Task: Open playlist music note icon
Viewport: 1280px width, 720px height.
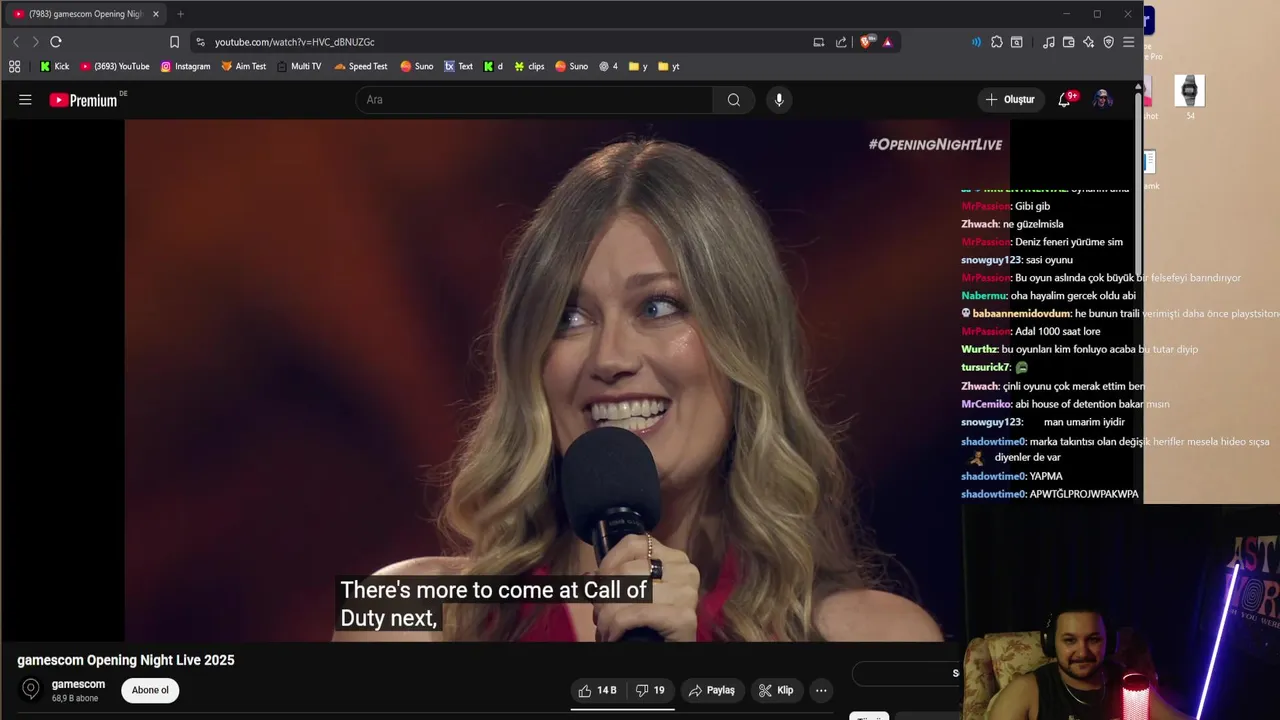Action: (1048, 42)
